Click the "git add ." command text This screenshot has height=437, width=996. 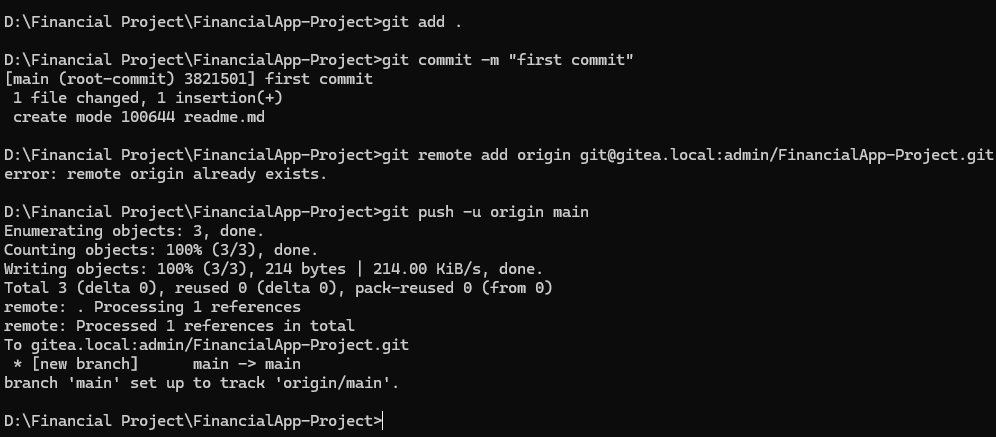point(437,21)
